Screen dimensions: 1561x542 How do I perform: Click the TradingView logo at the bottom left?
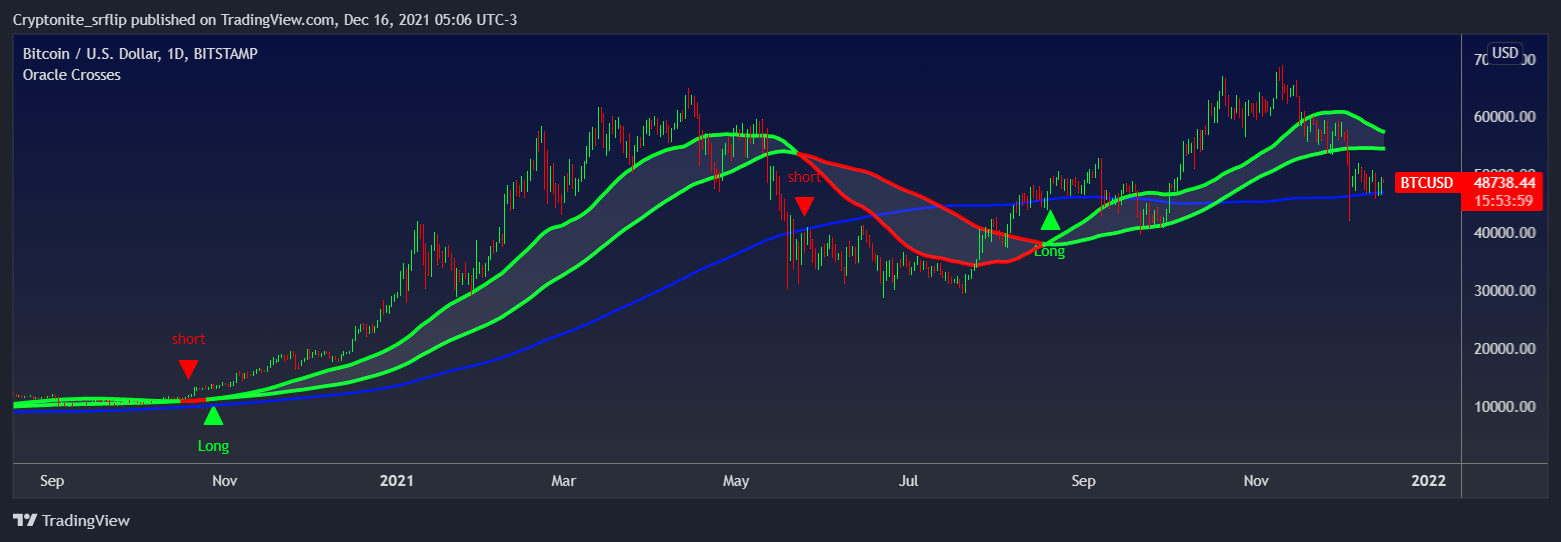(x=71, y=520)
